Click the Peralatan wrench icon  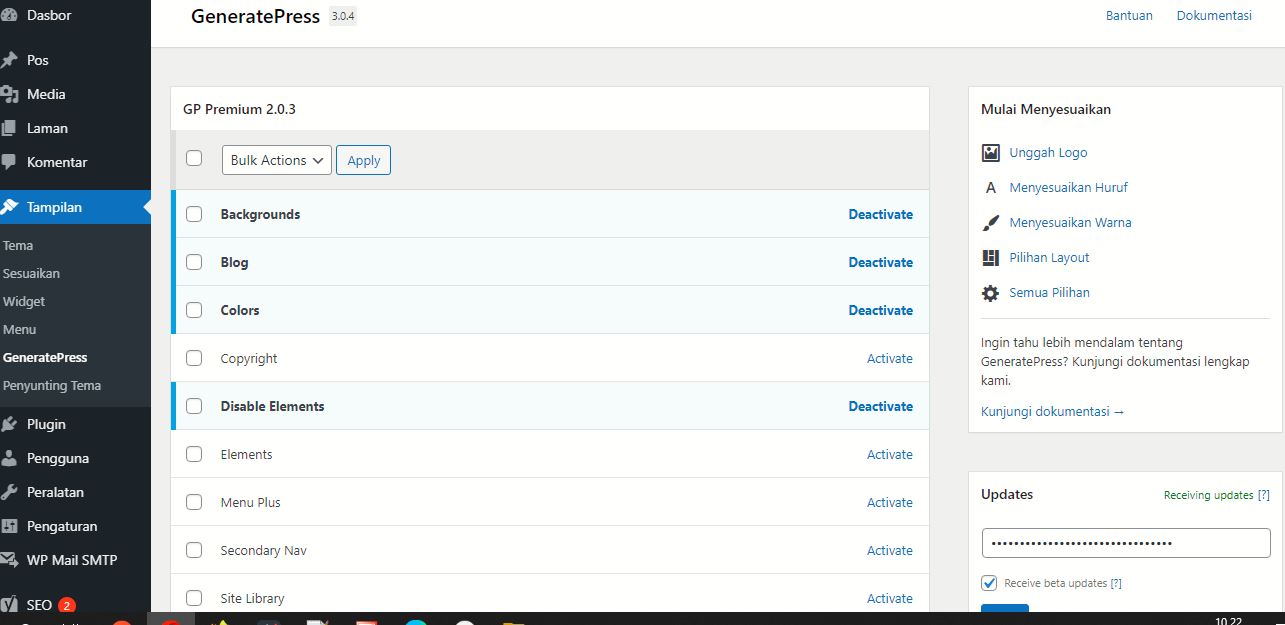coord(9,492)
